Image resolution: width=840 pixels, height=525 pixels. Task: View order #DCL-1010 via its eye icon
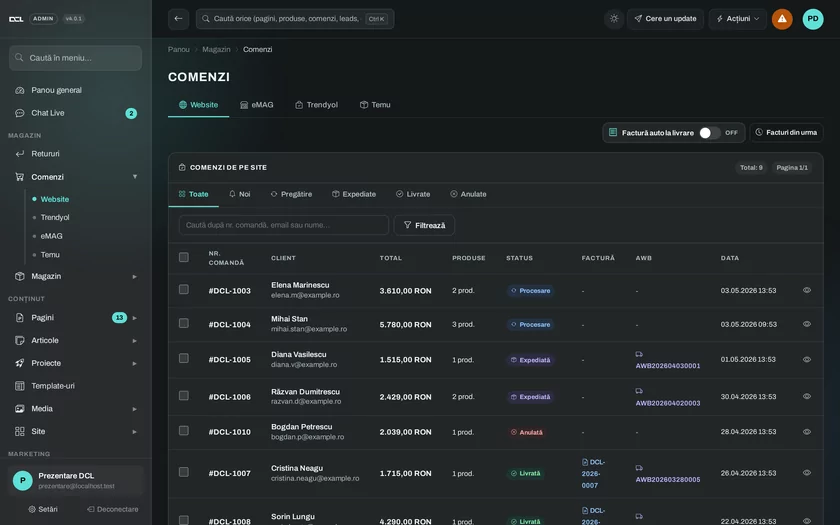pyautogui.click(x=807, y=432)
